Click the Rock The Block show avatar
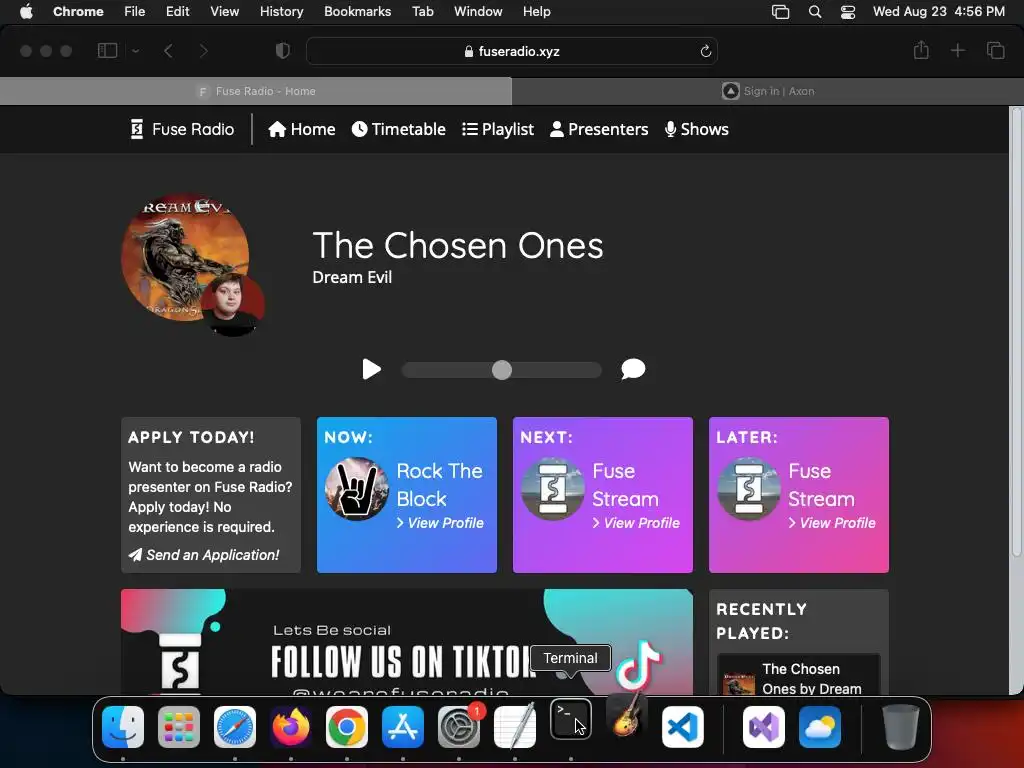The width and height of the screenshot is (1024, 768). (x=357, y=489)
